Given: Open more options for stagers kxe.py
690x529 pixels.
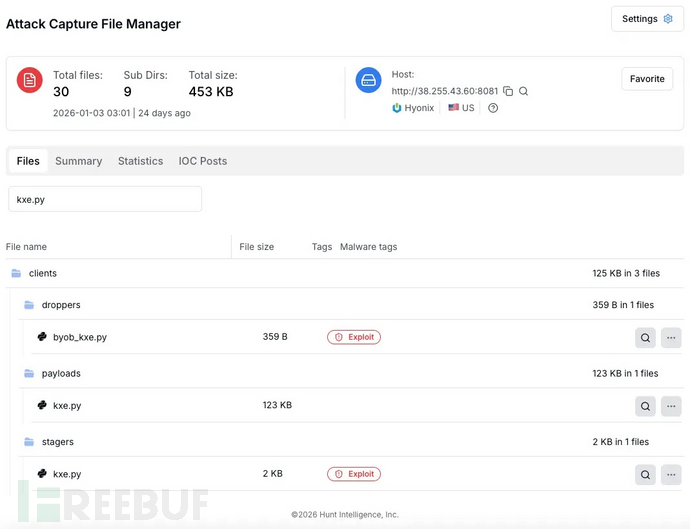Looking at the screenshot, I should pyautogui.click(x=671, y=474).
